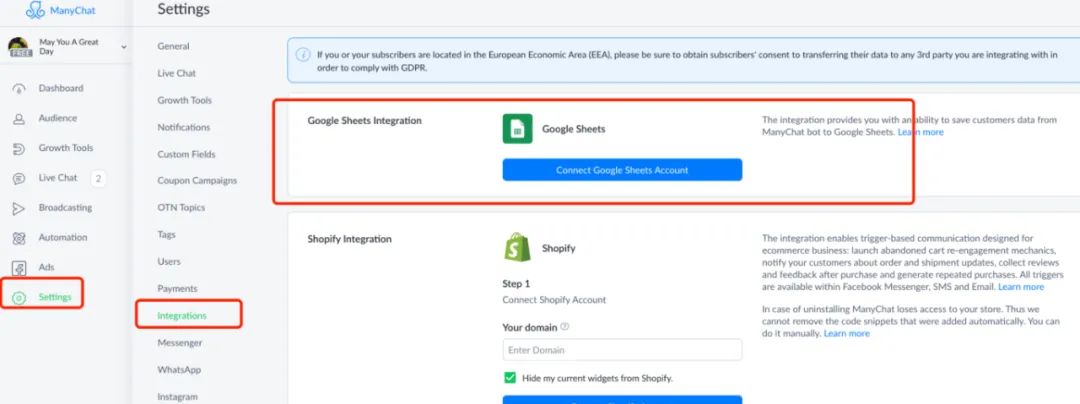Click Learn more after Email triggers text
Viewport: 1080px width, 404px height.
click(1021, 287)
